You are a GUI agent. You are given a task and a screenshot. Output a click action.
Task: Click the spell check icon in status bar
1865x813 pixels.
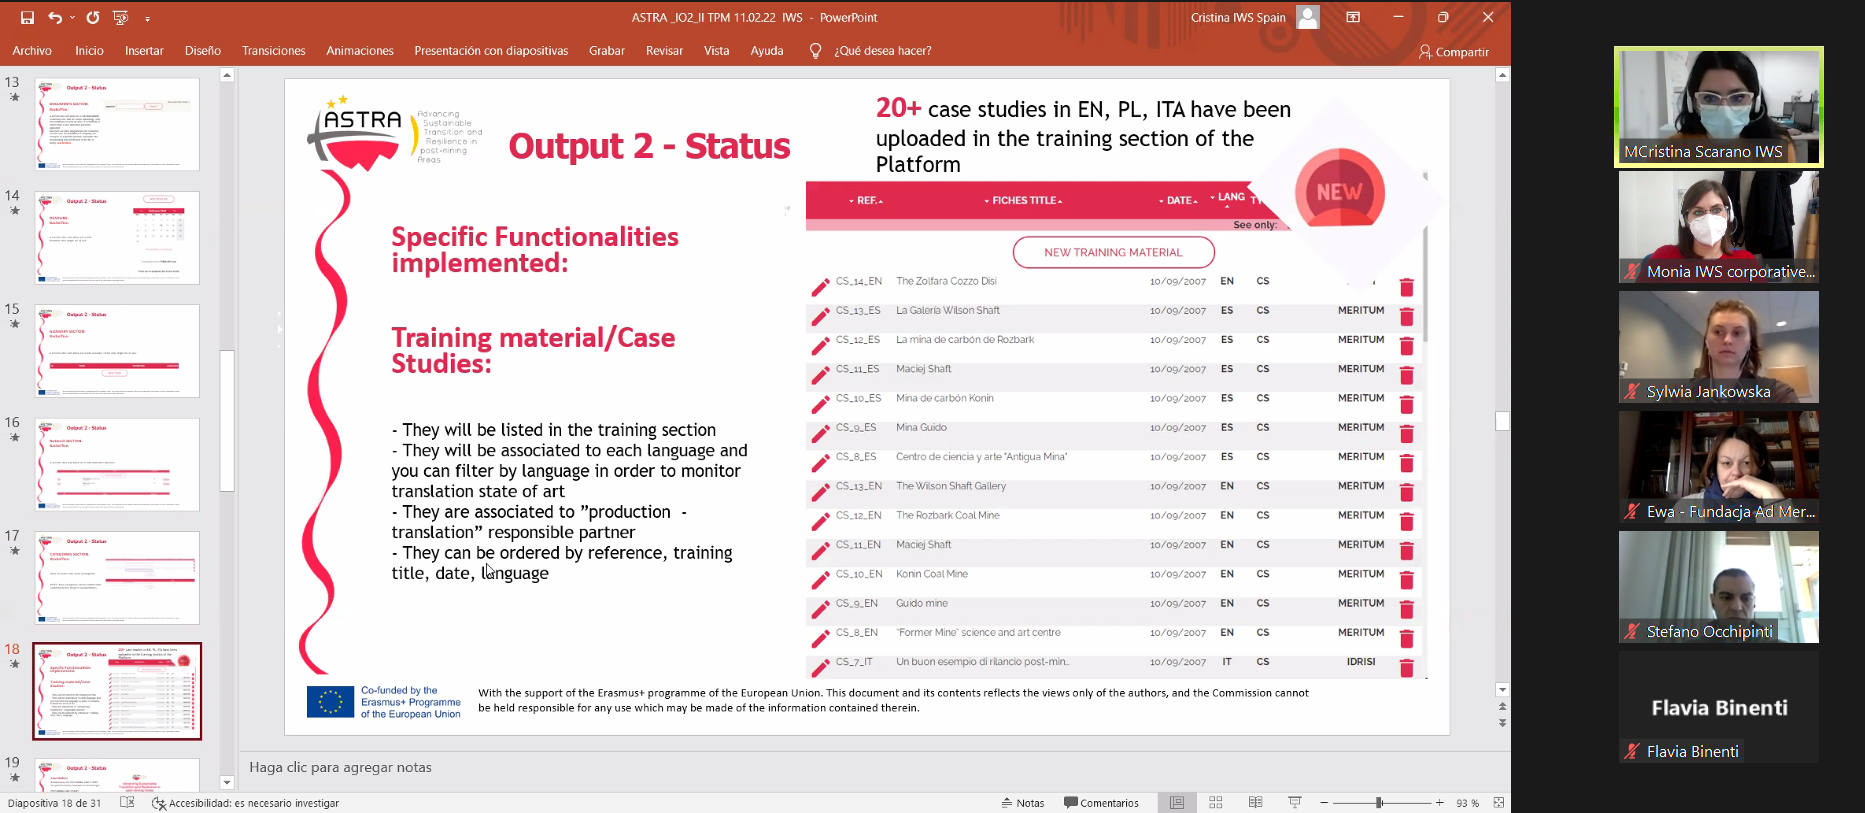click(127, 803)
